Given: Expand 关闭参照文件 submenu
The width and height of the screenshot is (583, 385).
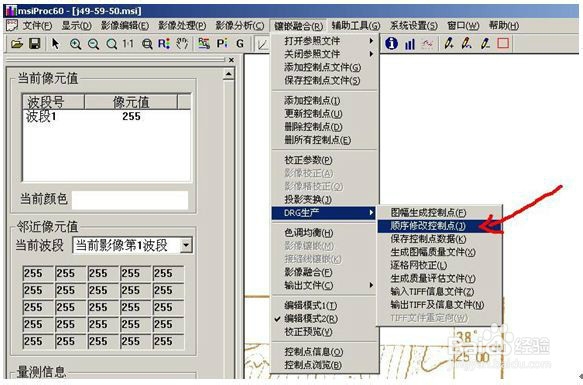Looking at the screenshot, I should click(x=325, y=54).
